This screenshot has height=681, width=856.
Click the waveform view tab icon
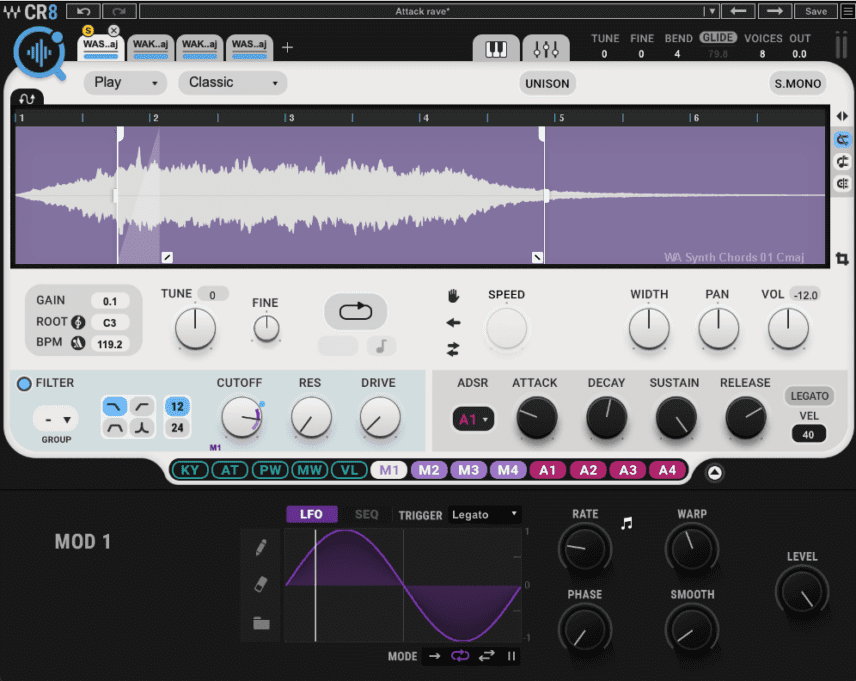27,98
